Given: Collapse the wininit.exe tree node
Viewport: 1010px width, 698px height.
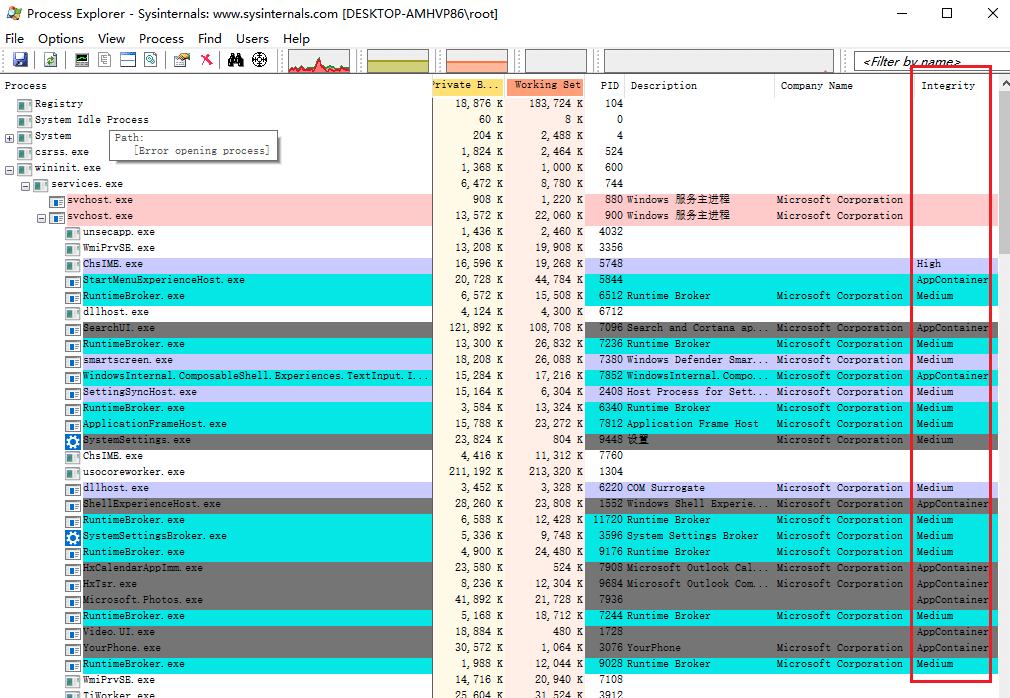Looking at the screenshot, I should pyautogui.click(x=9, y=170).
